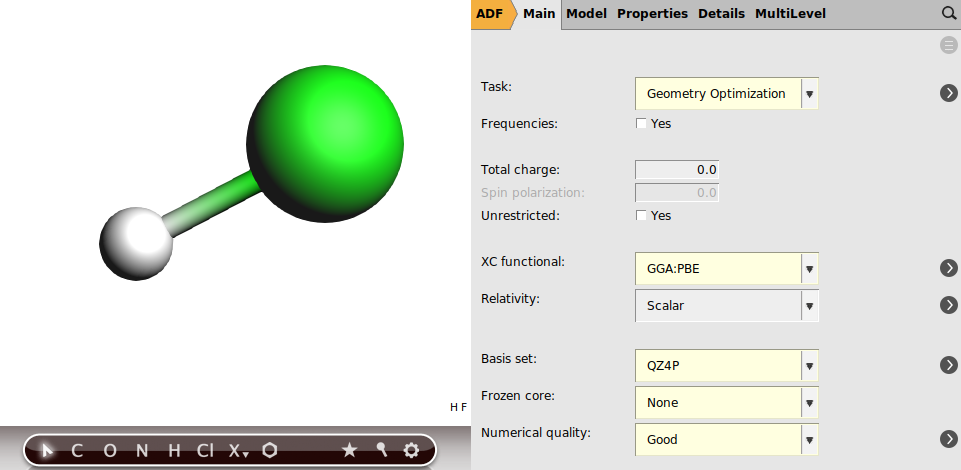Screen dimensions: 961x470
Task: Open Basis set details arrow button
Action: pos(949,365)
